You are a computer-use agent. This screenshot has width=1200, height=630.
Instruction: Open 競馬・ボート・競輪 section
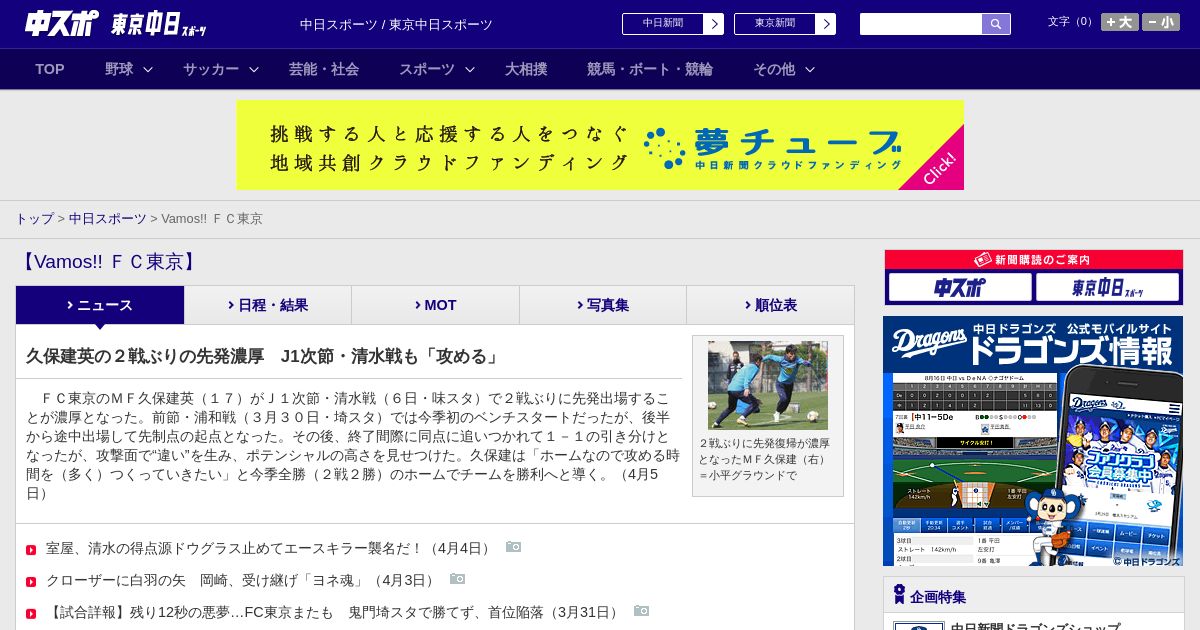tap(650, 69)
